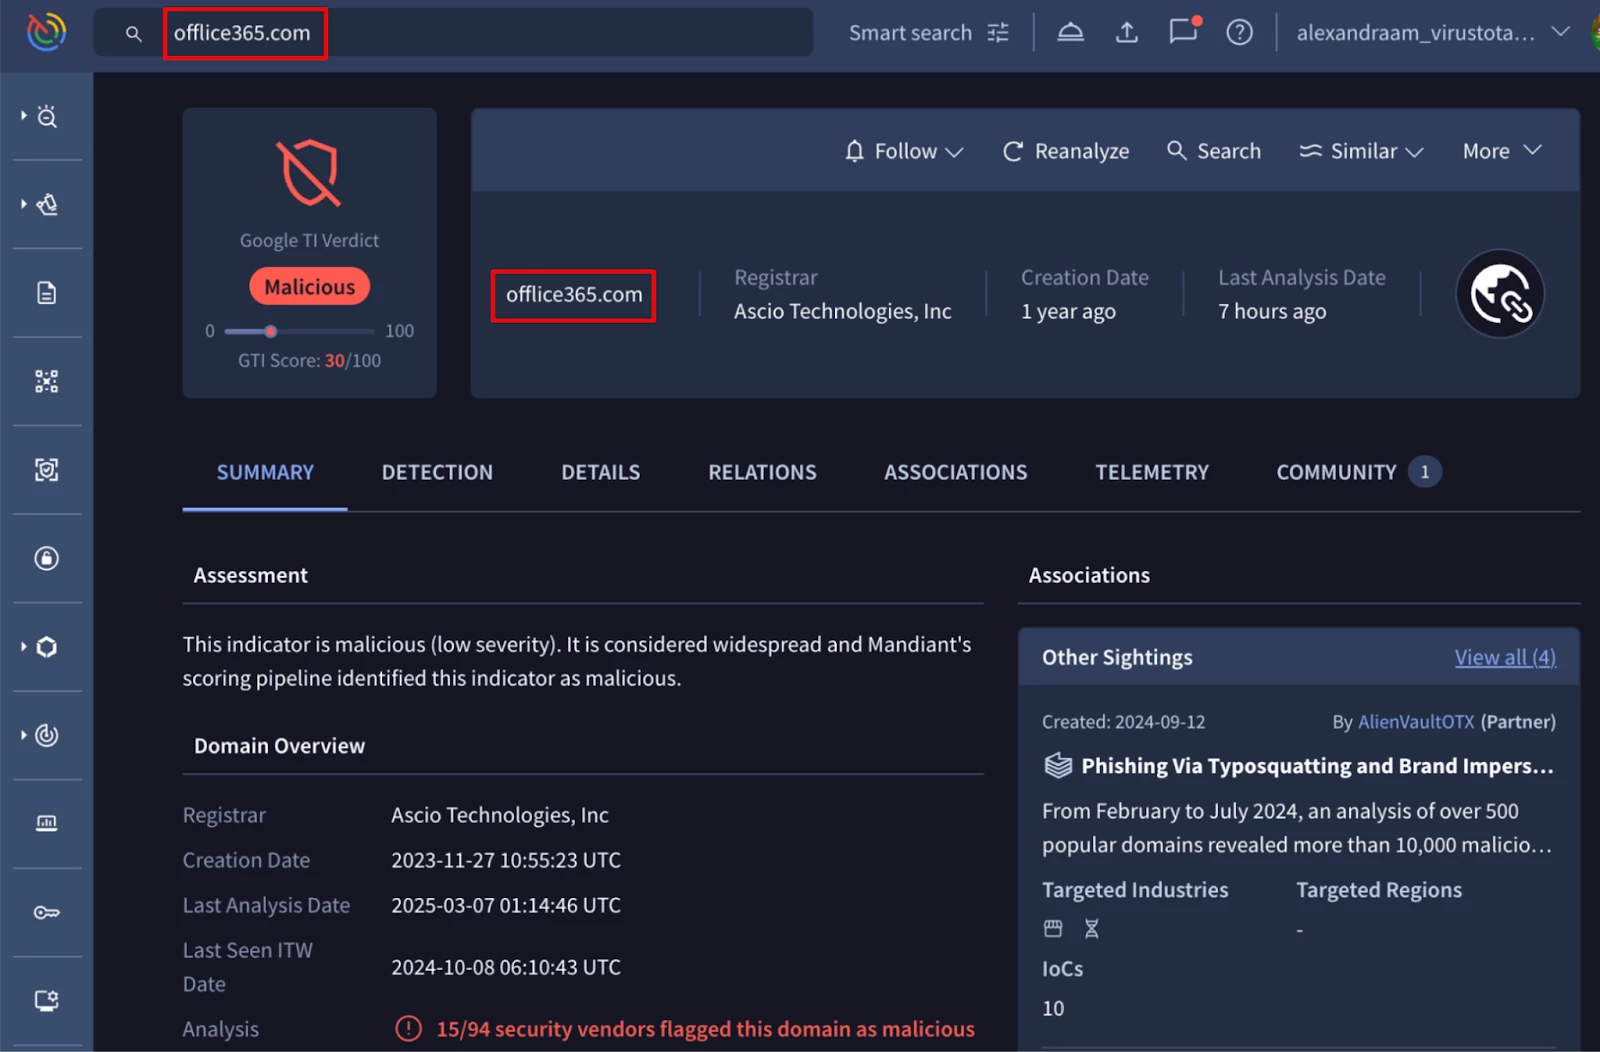Click the Malicious verdict badge
1600x1052 pixels.
(x=309, y=287)
